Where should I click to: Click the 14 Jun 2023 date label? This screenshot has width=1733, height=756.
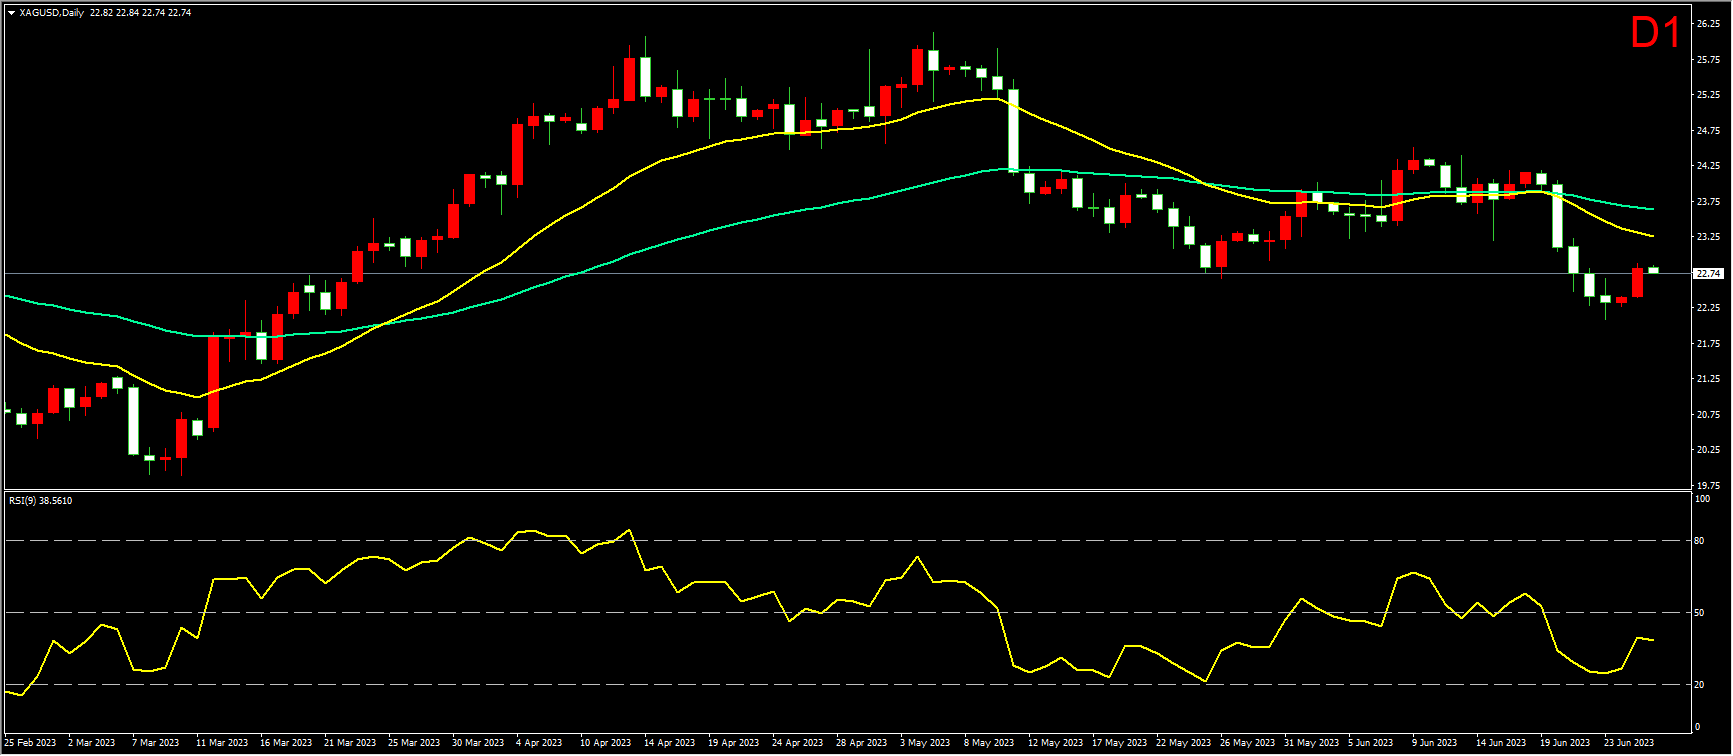point(1502,743)
